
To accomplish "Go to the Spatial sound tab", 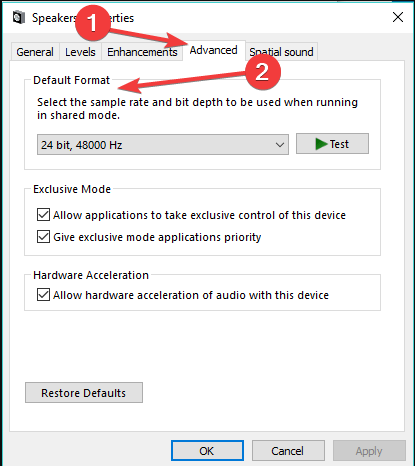I will [281, 52].
